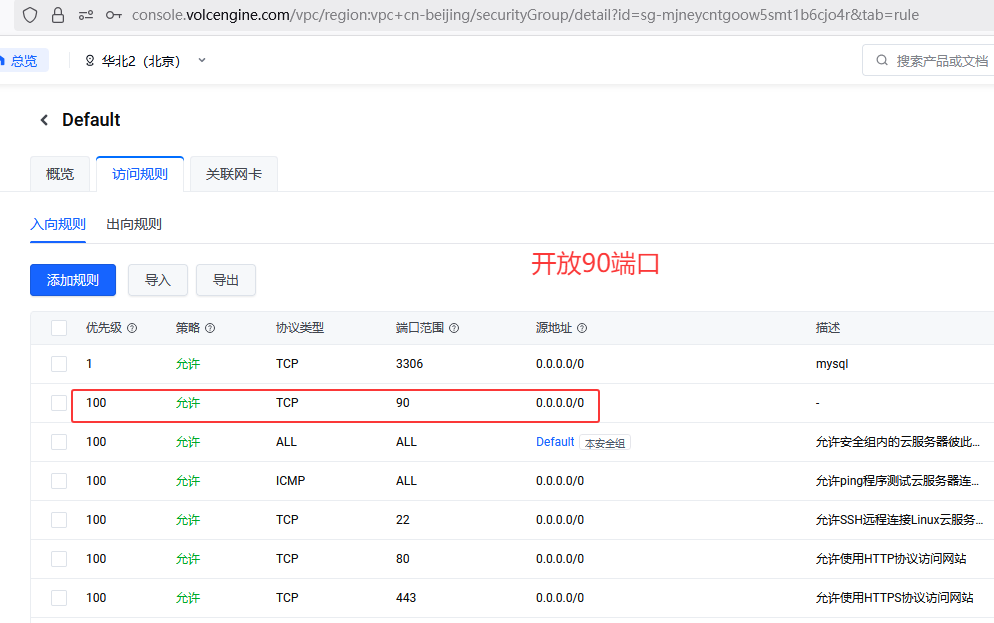This screenshot has height=623, width=994.
Task: Click the 搜索产品或文档 search field
Action: [x=935, y=61]
